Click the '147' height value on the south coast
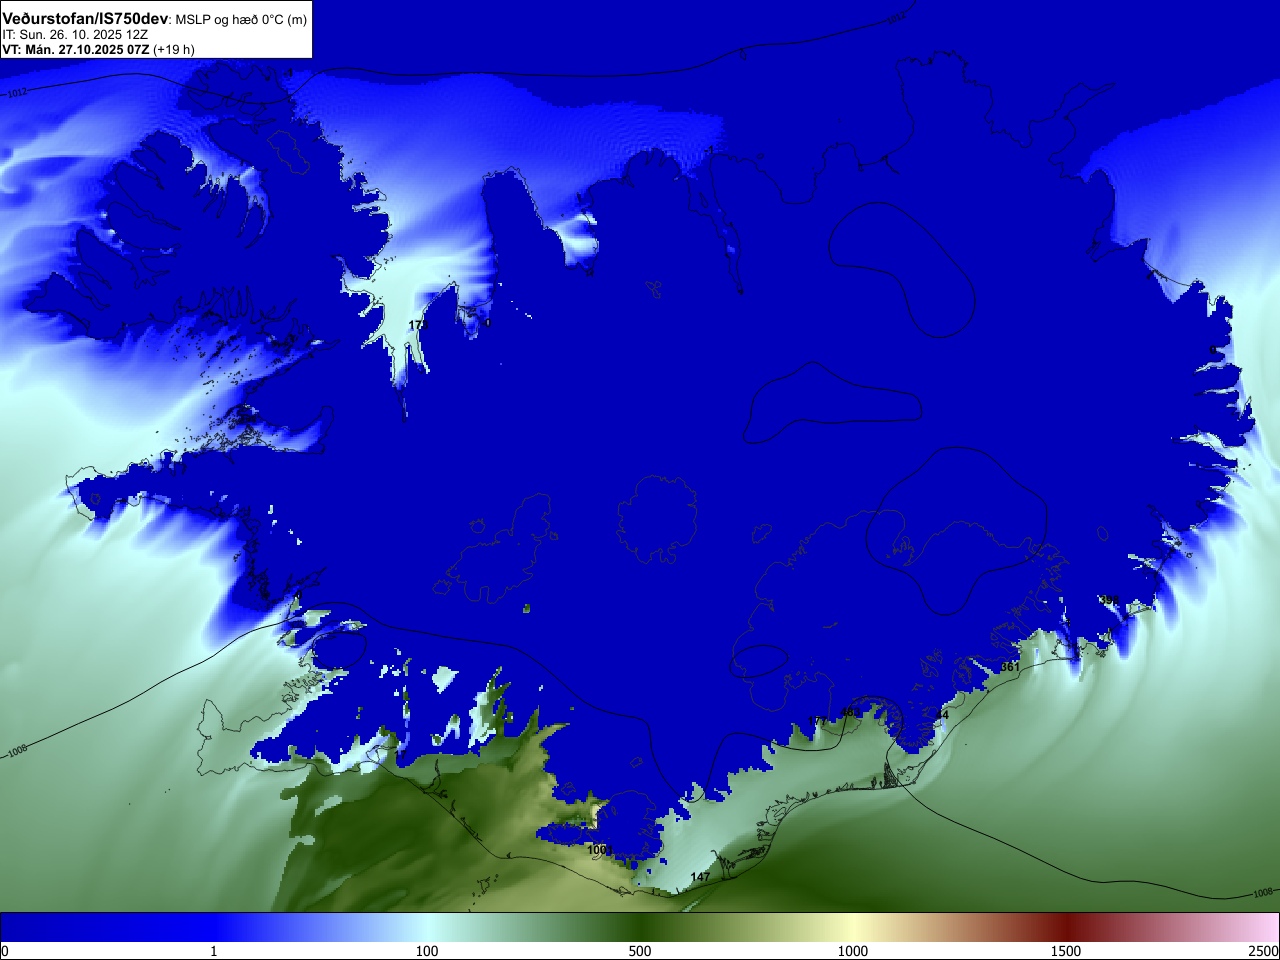 pos(700,877)
